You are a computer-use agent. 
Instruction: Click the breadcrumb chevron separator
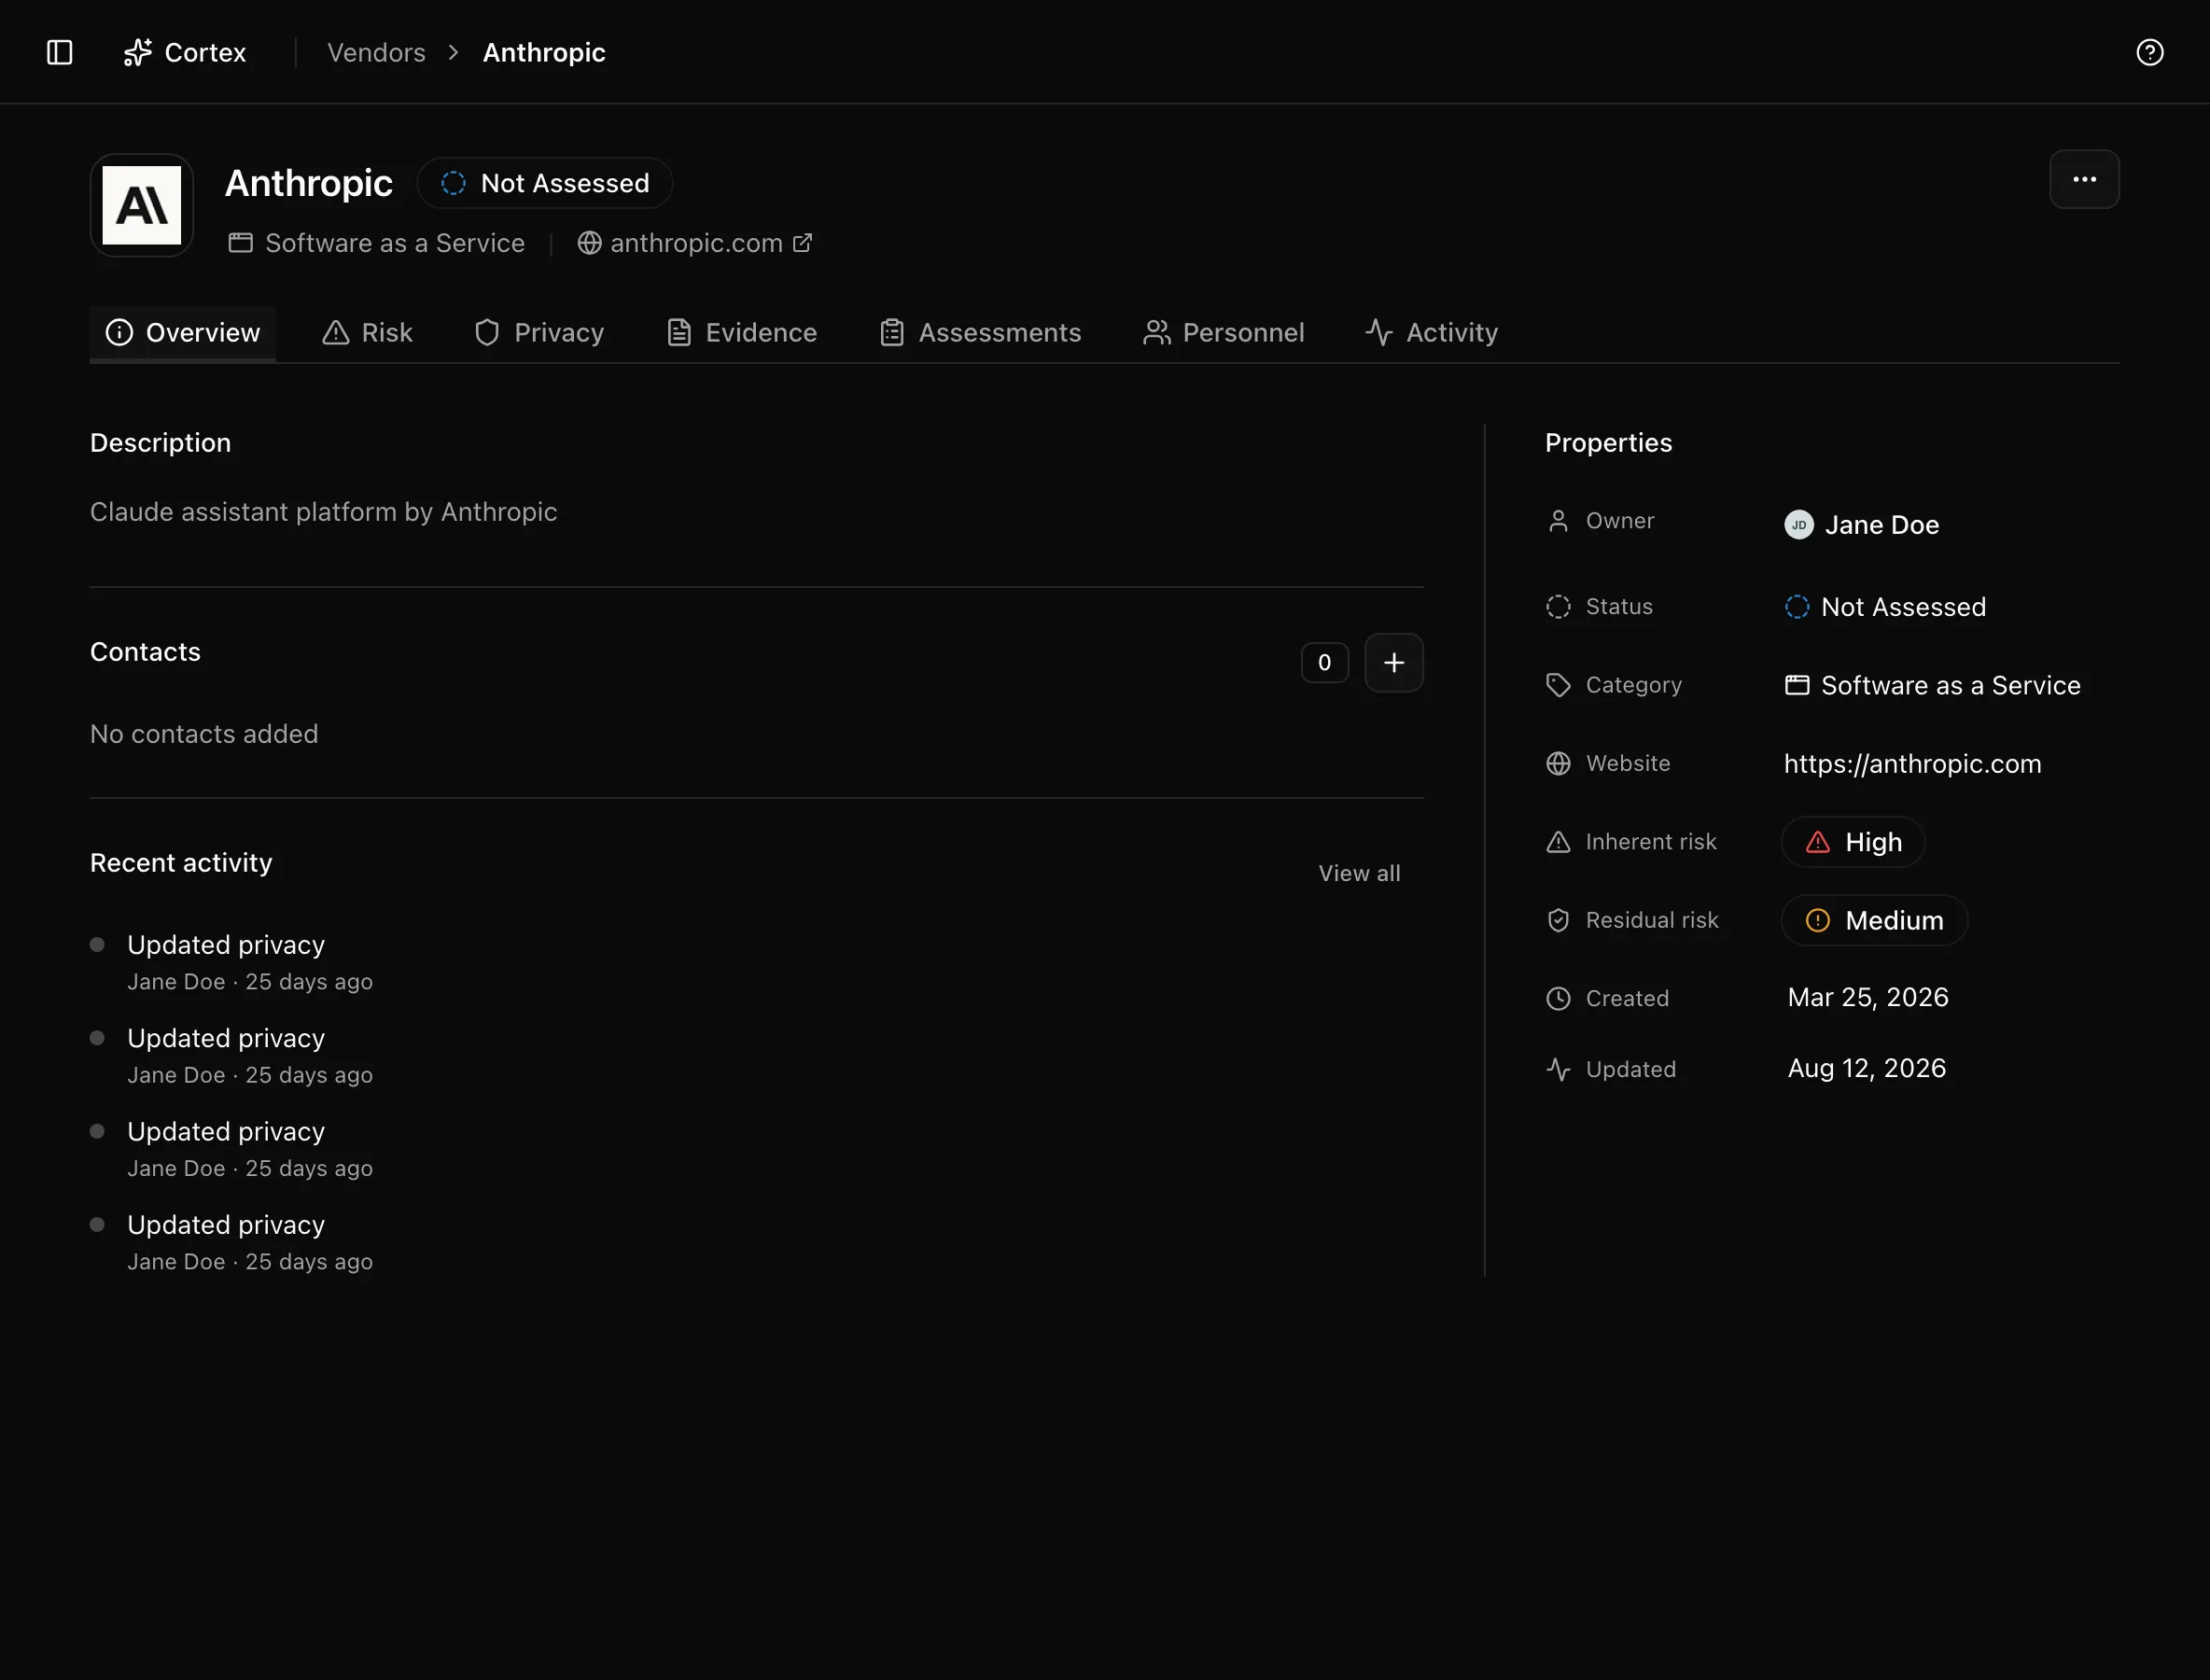point(454,52)
